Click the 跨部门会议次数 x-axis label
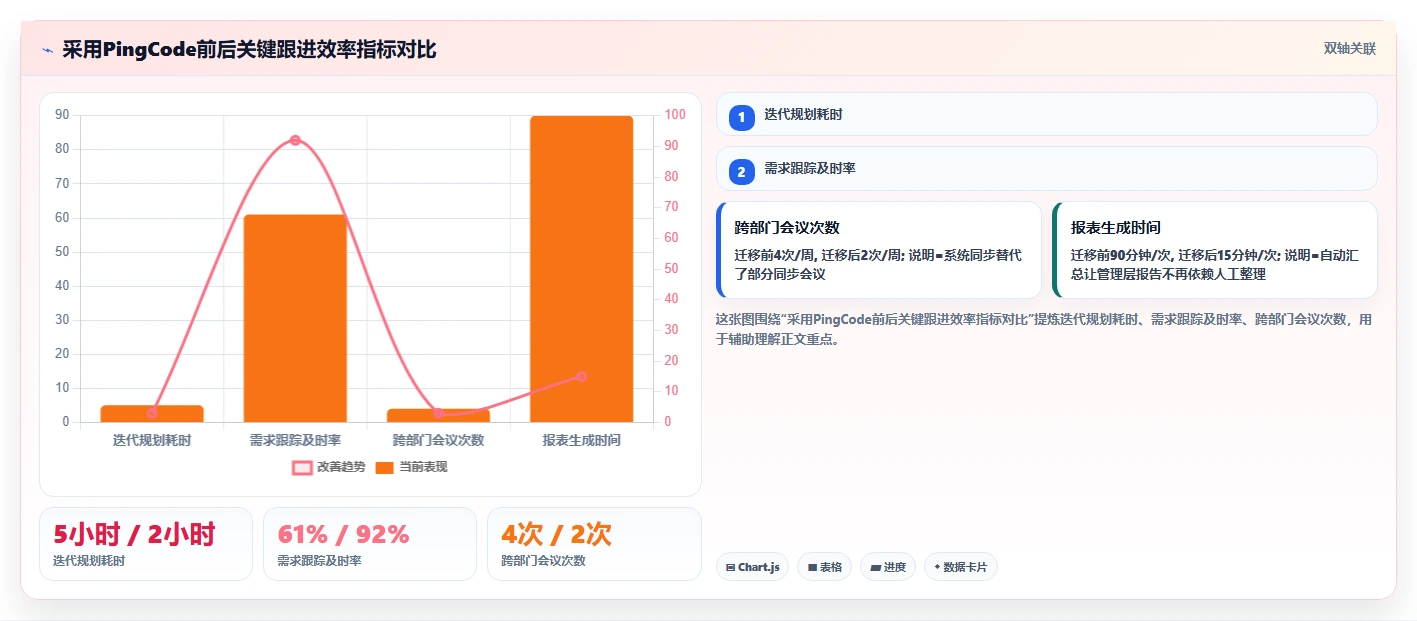 [438, 440]
